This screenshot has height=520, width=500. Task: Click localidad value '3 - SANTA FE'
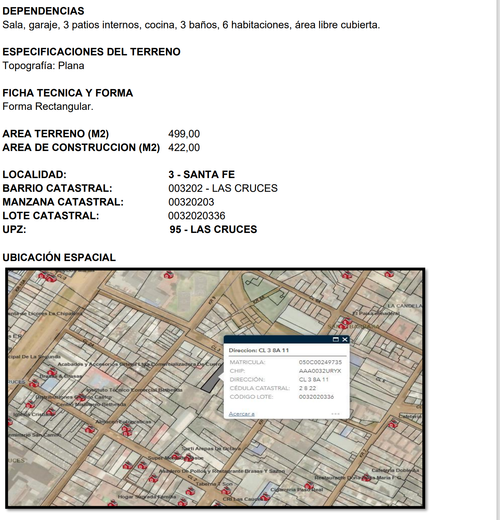pyautogui.click(x=201, y=174)
